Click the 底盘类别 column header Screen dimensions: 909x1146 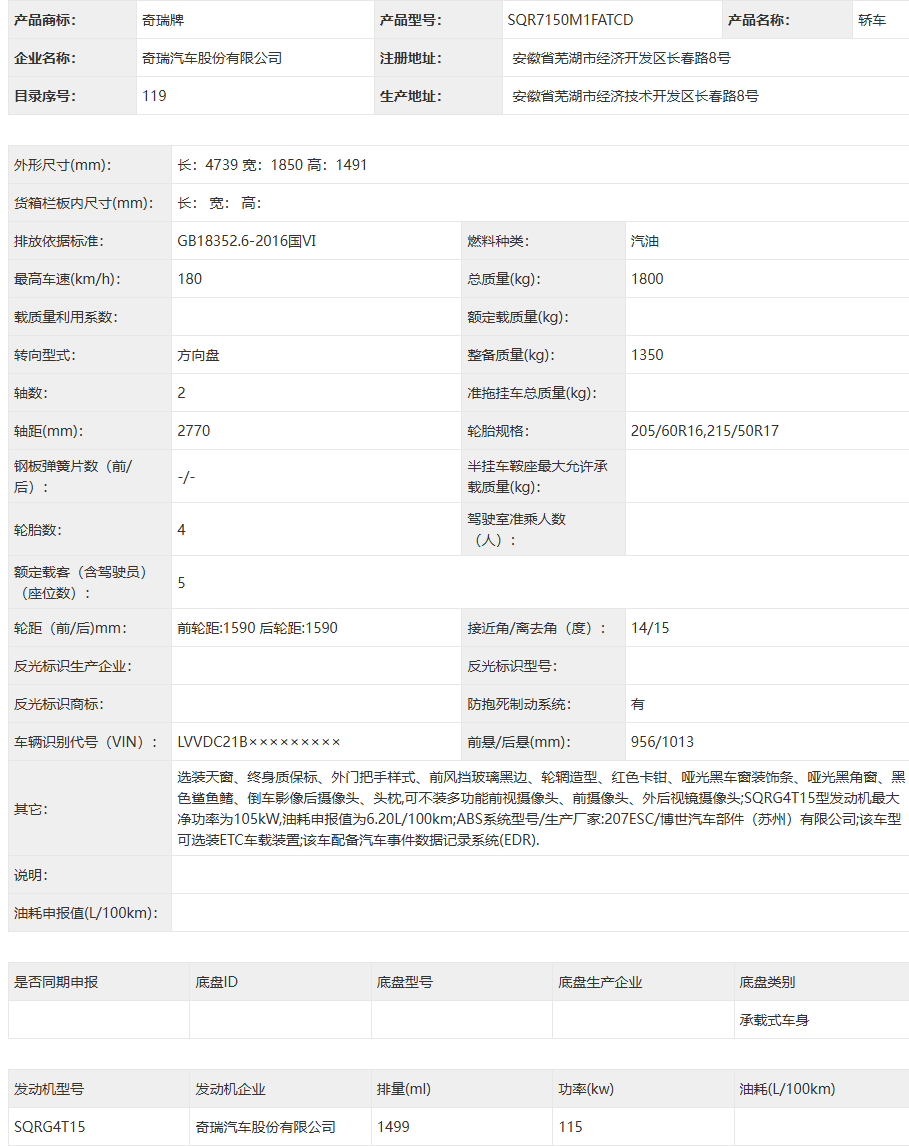pyautogui.click(x=767, y=982)
